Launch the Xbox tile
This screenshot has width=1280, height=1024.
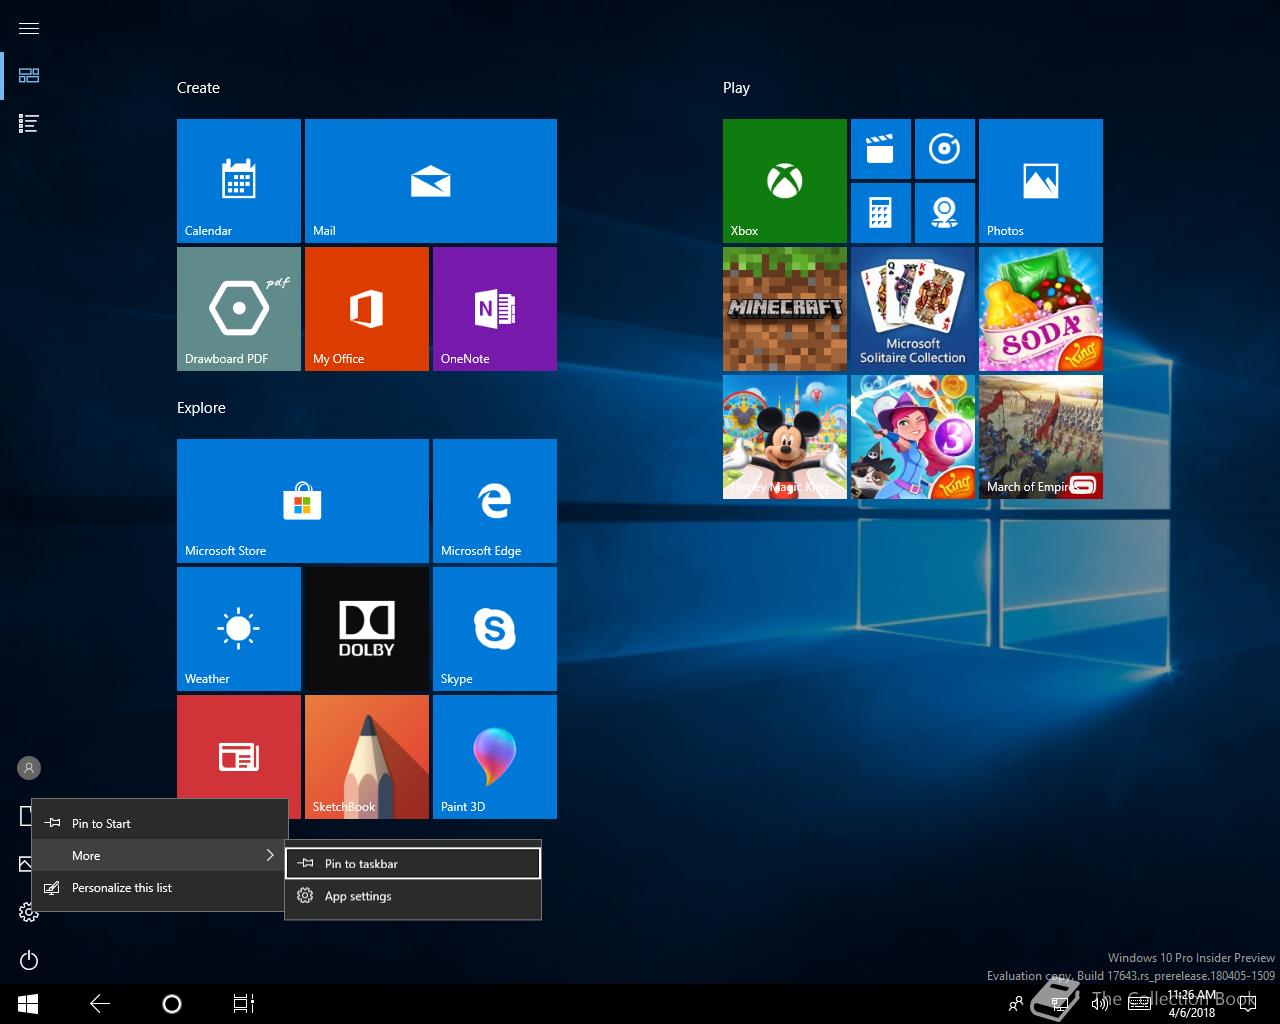(x=785, y=181)
